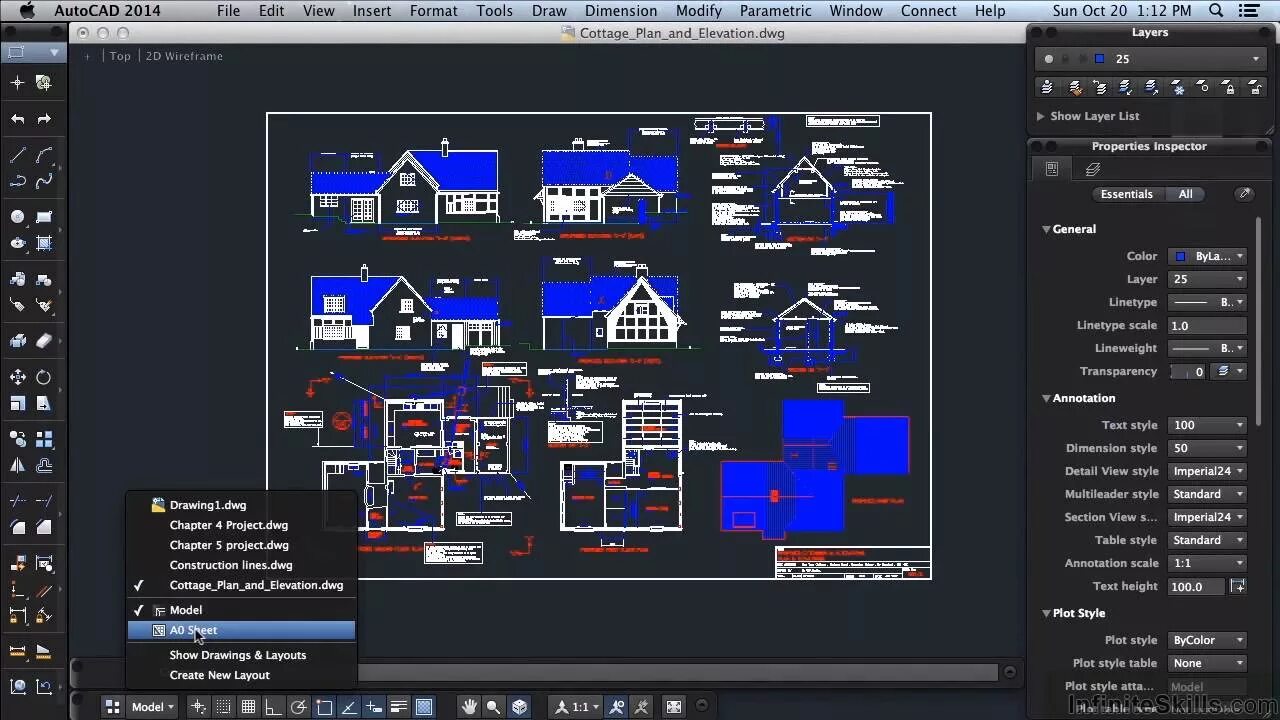Select the Array tool icon
Viewport: 1280px width, 720px height.
click(44, 439)
